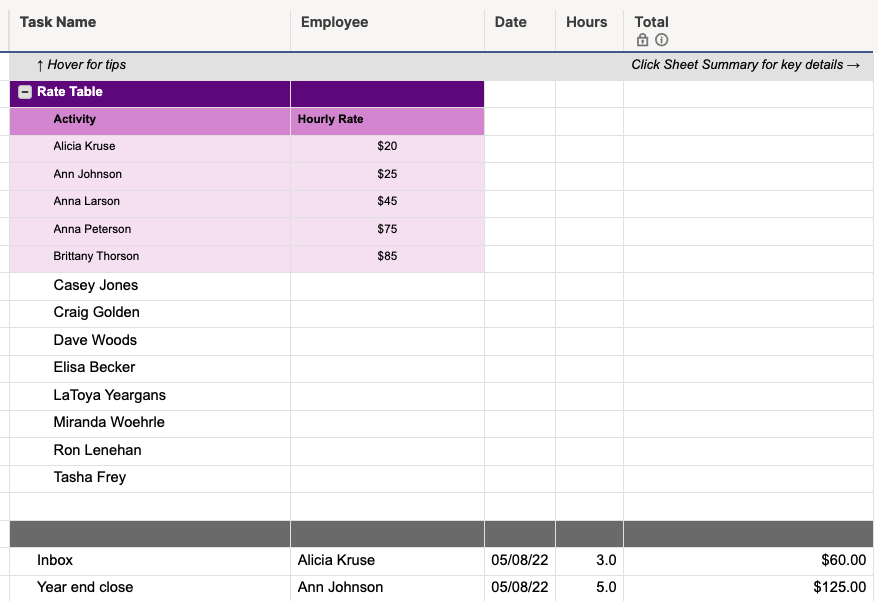Open Sheet Summary for key details
The height and width of the screenshot is (601, 878).
click(x=745, y=64)
